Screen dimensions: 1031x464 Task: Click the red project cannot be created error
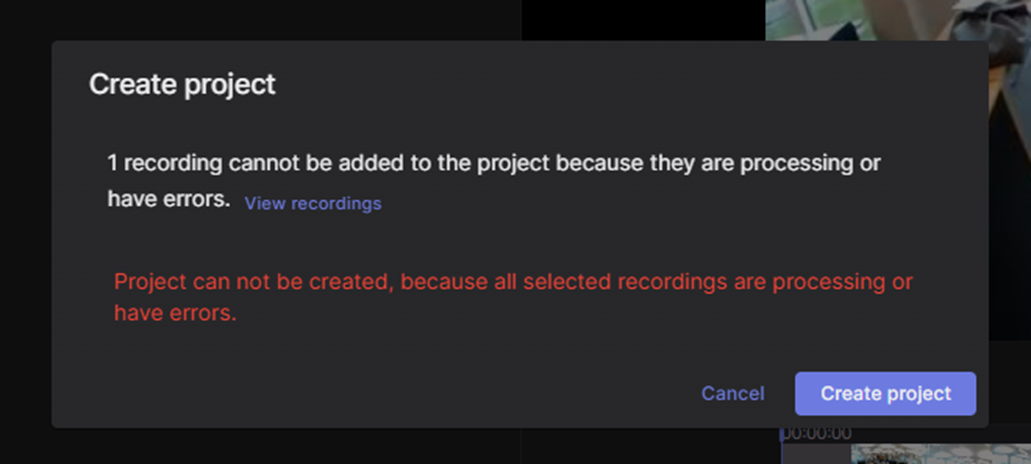(x=513, y=297)
